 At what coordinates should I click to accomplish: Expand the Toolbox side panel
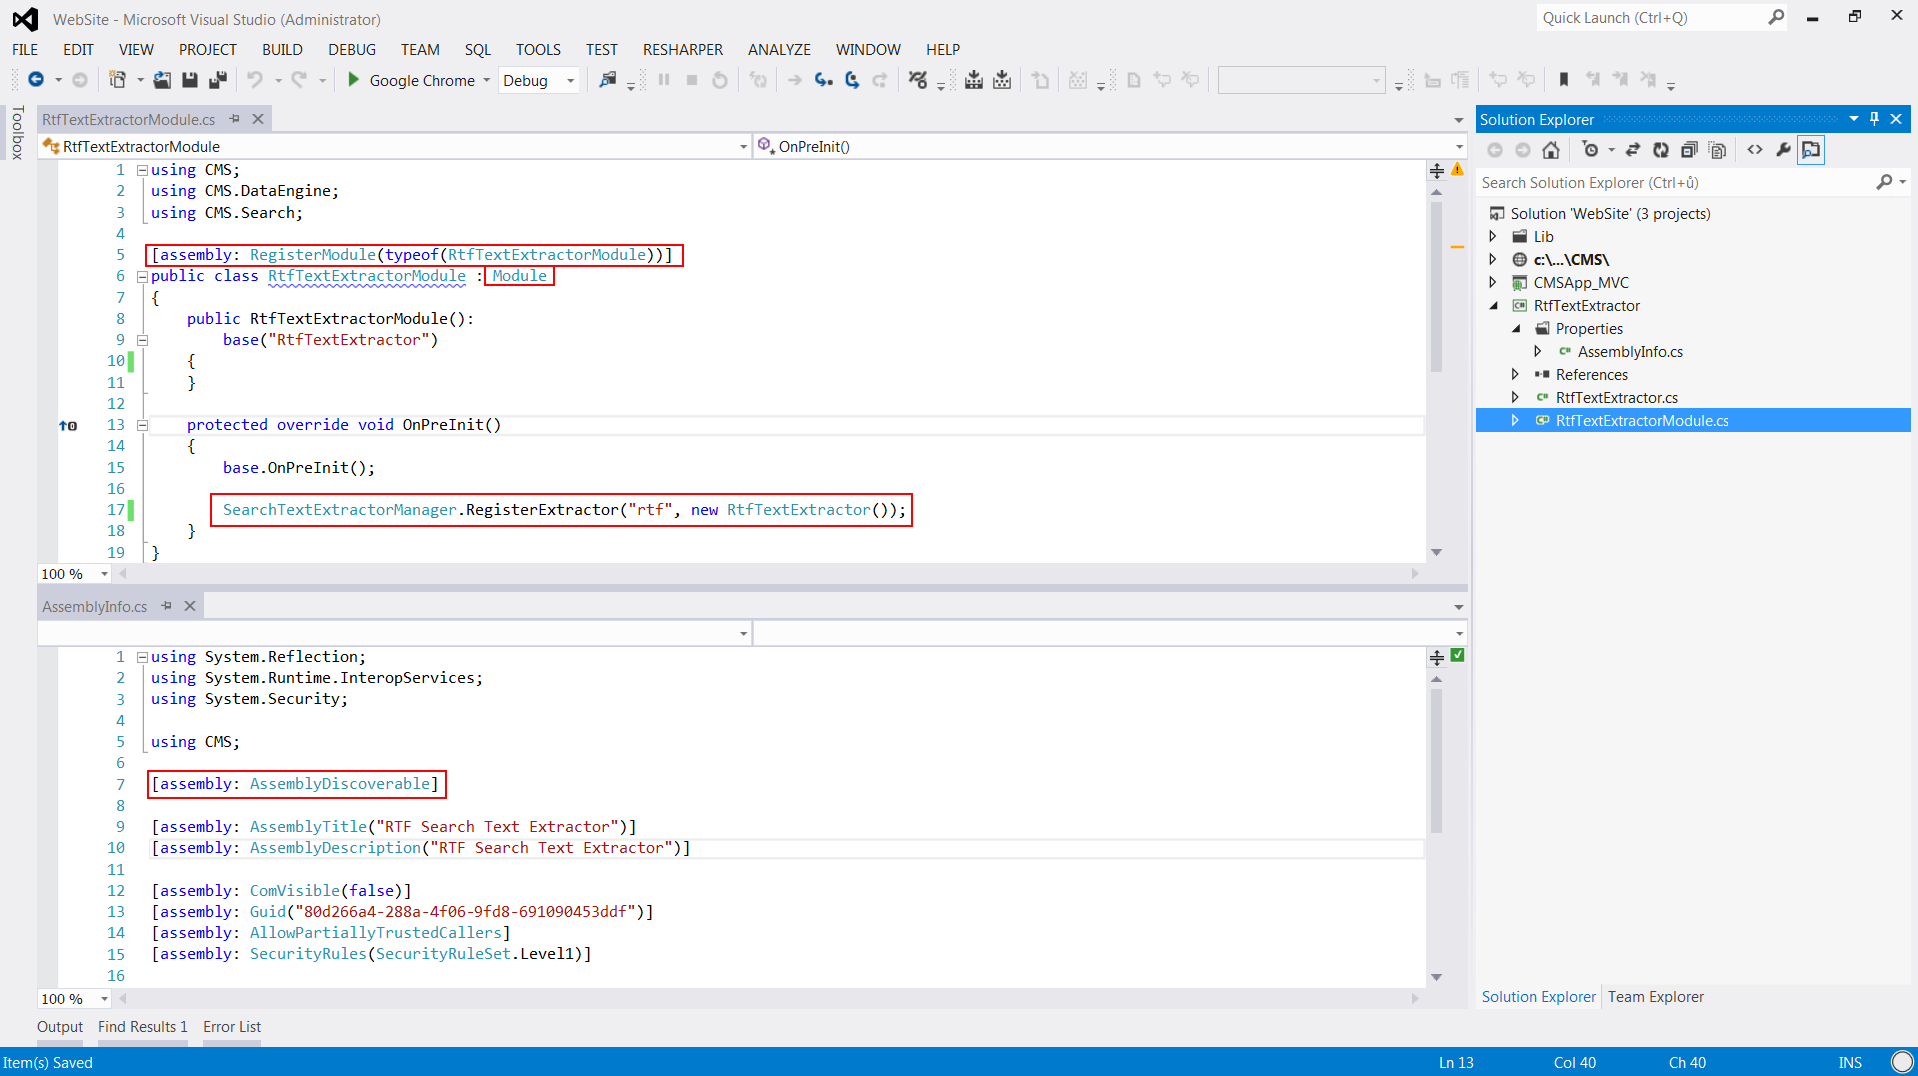(17, 132)
